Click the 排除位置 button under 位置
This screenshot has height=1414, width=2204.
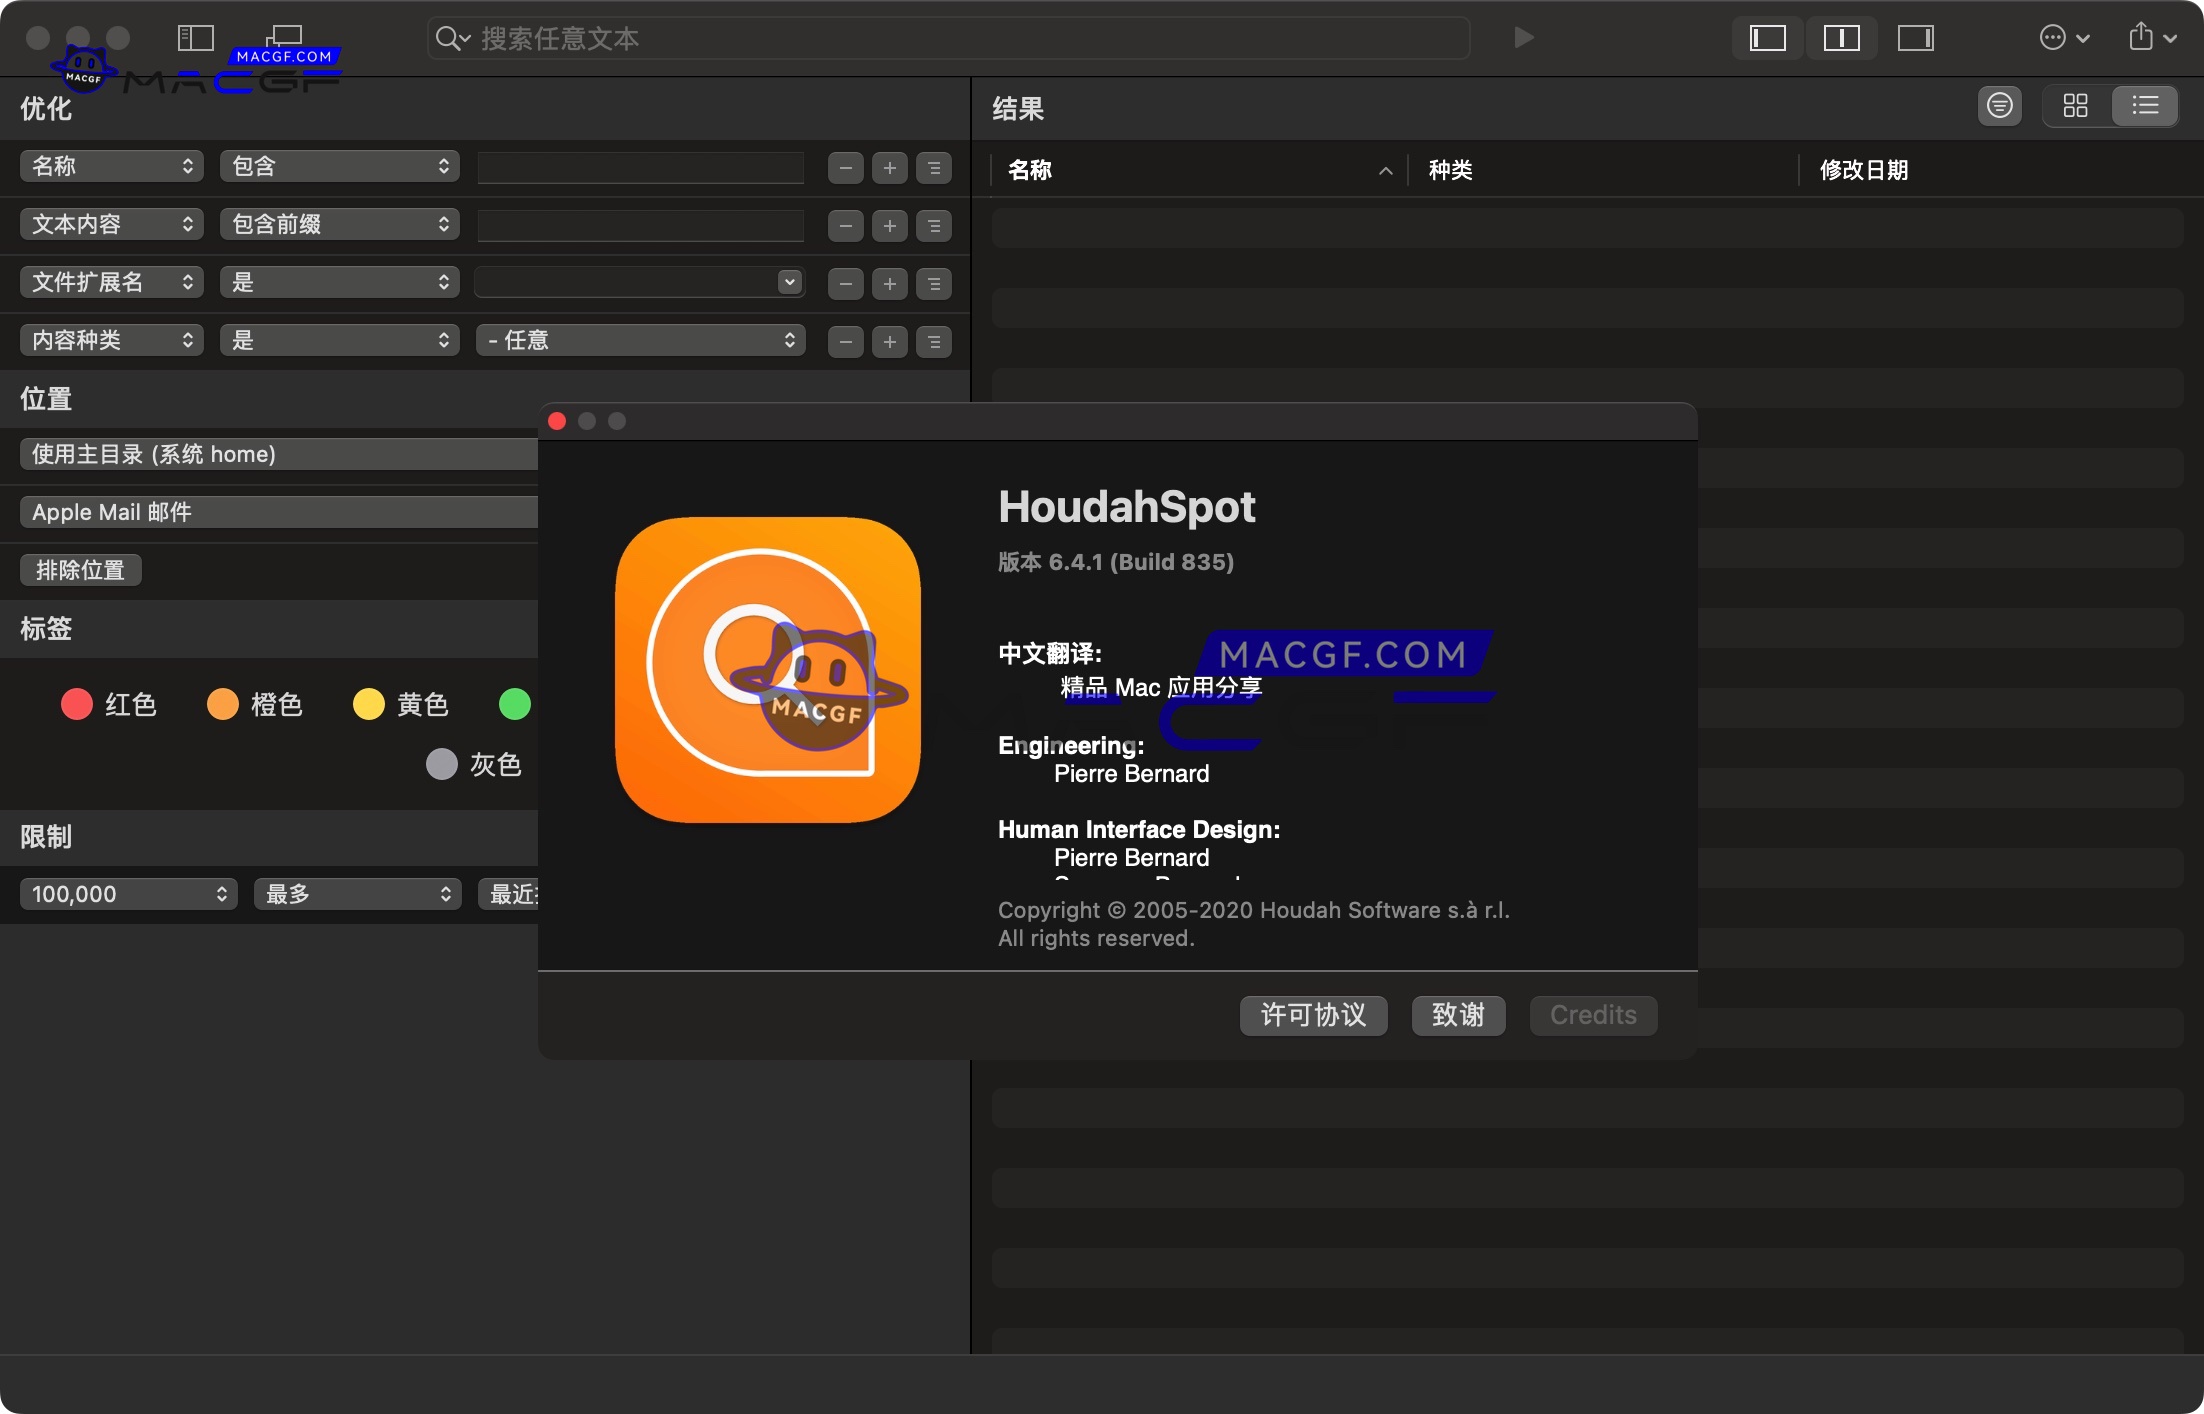(80, 569)
